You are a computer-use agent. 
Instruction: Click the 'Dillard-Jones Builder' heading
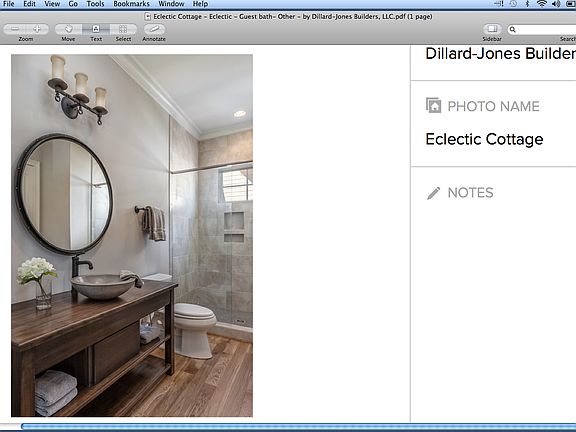pos(500,54)
